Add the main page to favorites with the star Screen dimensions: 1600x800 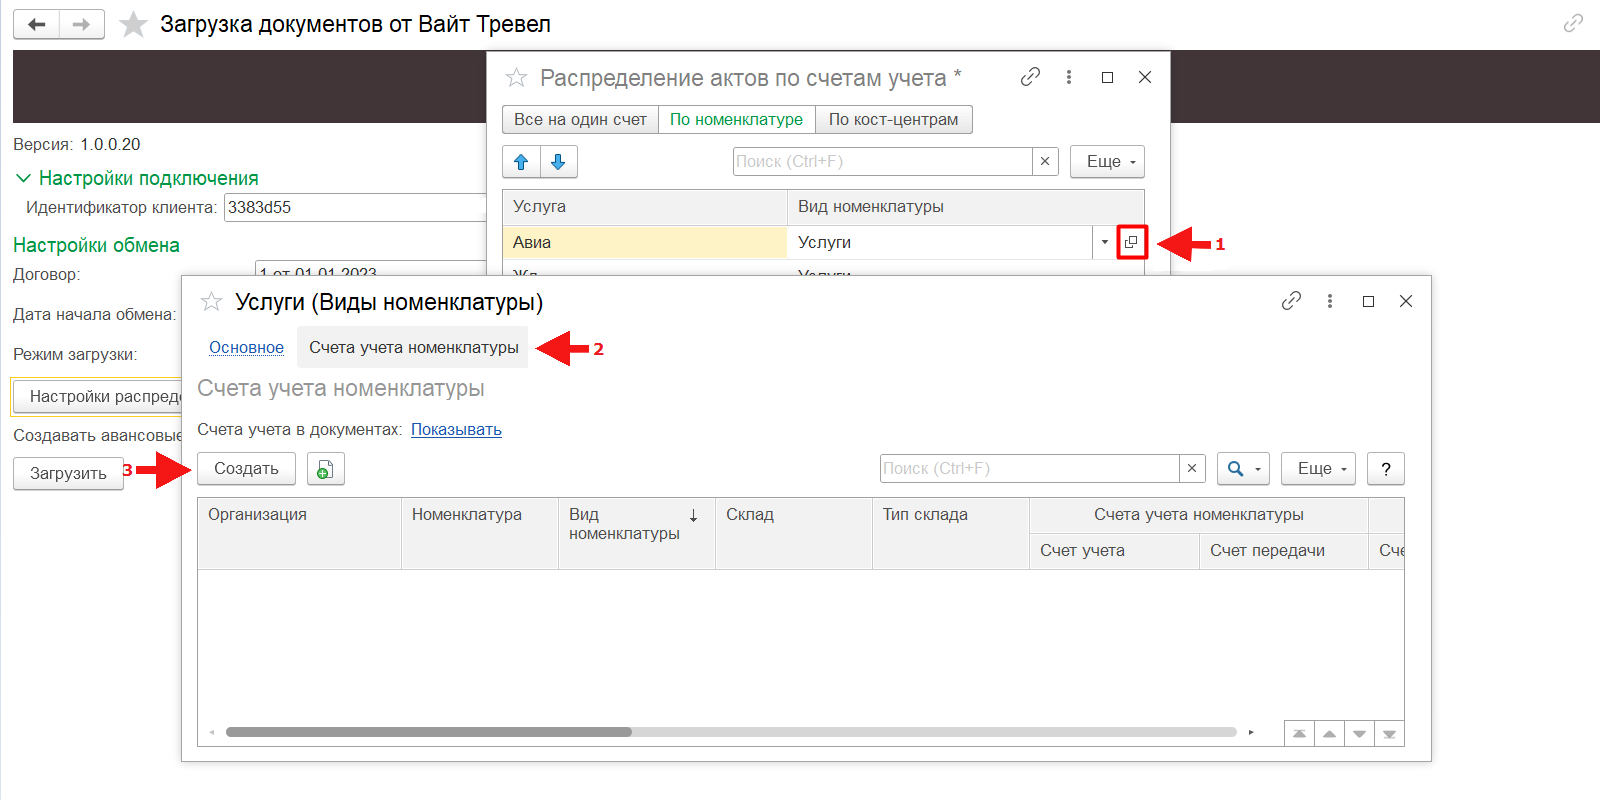pyautogui.click(x=133, y=24)
